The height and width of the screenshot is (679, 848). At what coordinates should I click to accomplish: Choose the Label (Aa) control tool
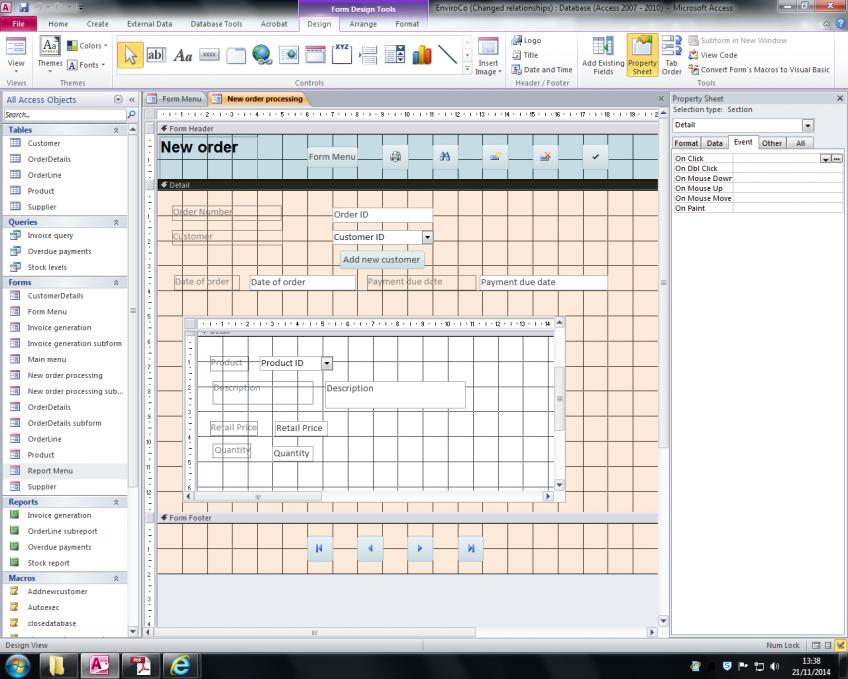pos(183,55)
